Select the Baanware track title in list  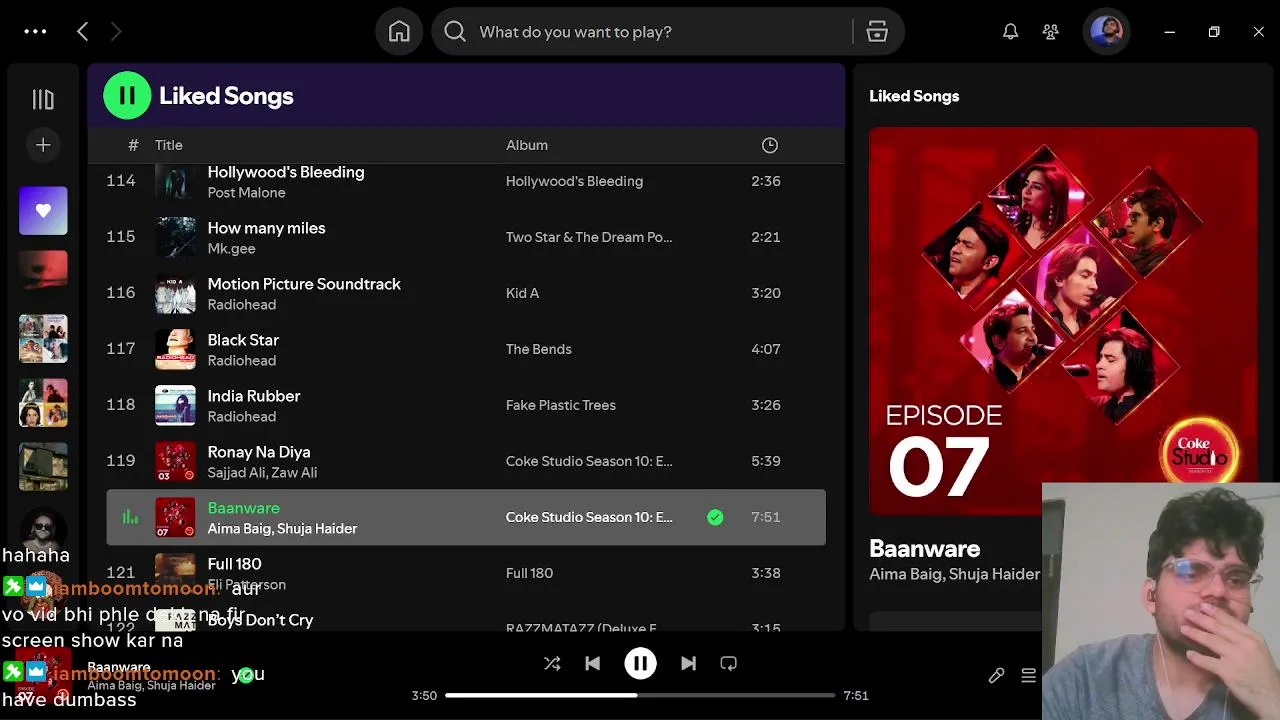click(x=244, y=508)
